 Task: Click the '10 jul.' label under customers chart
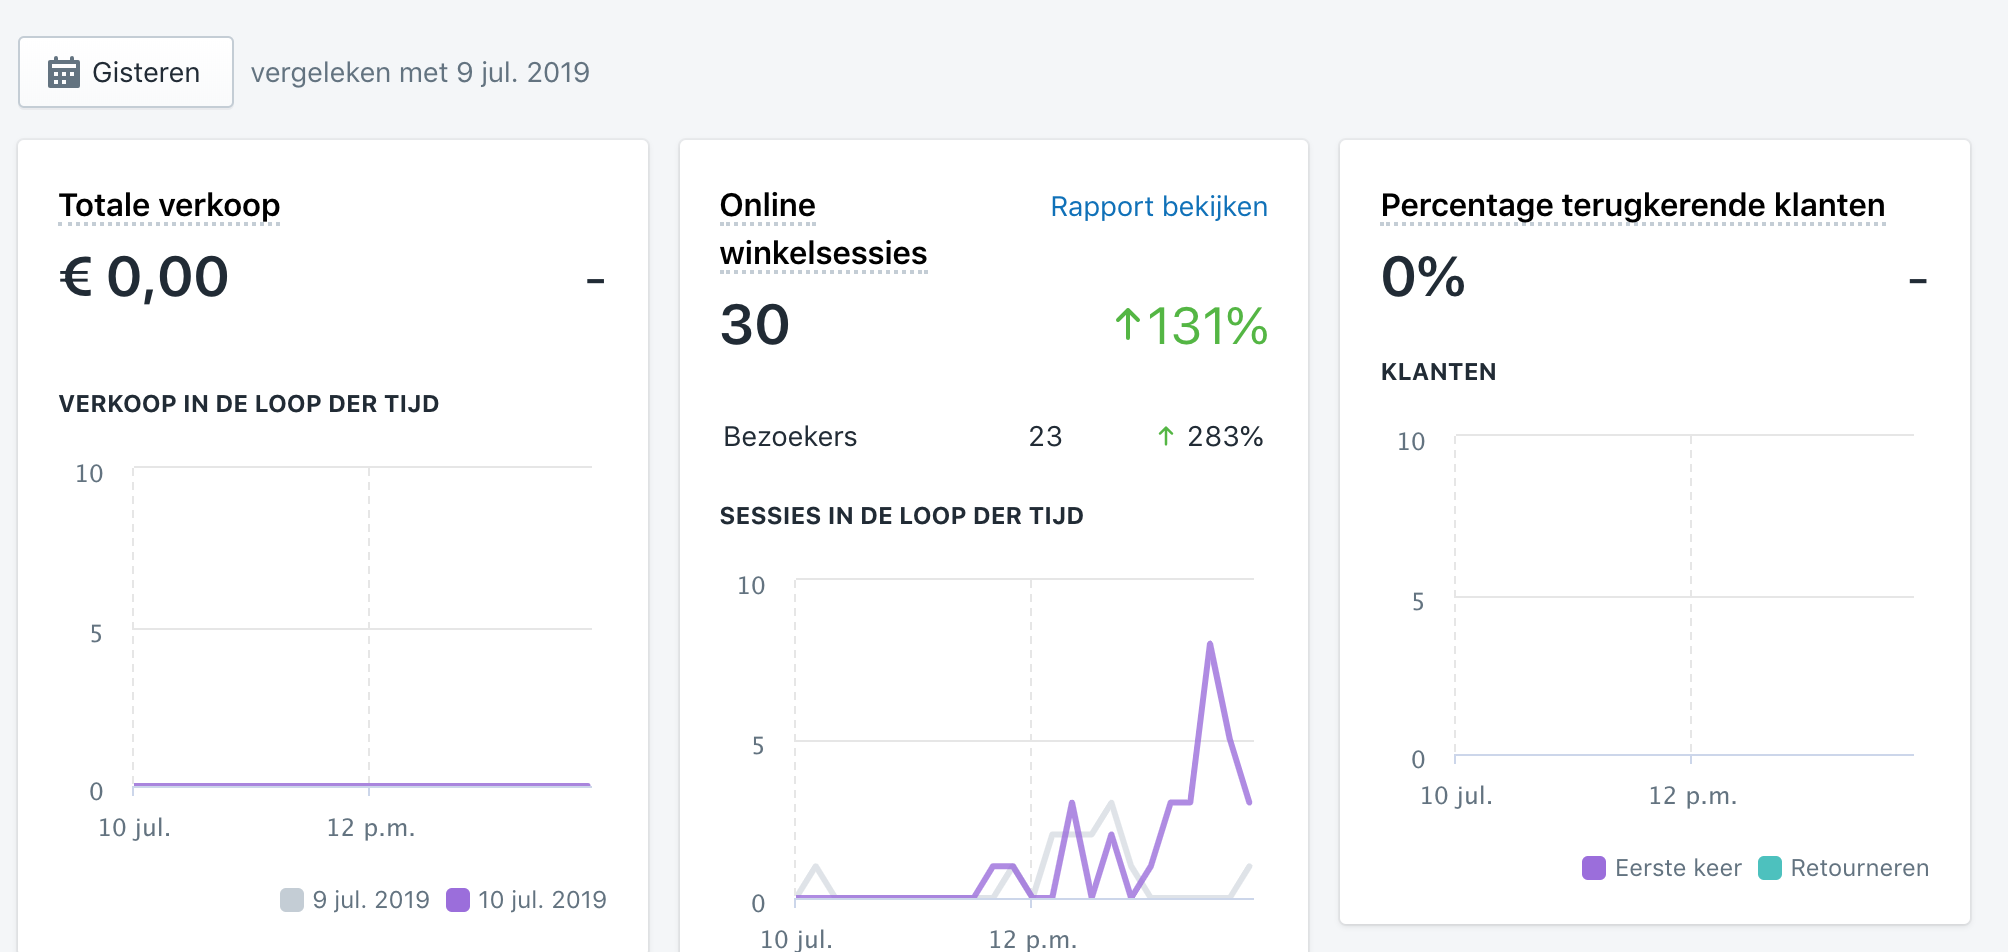[1456, 796]
